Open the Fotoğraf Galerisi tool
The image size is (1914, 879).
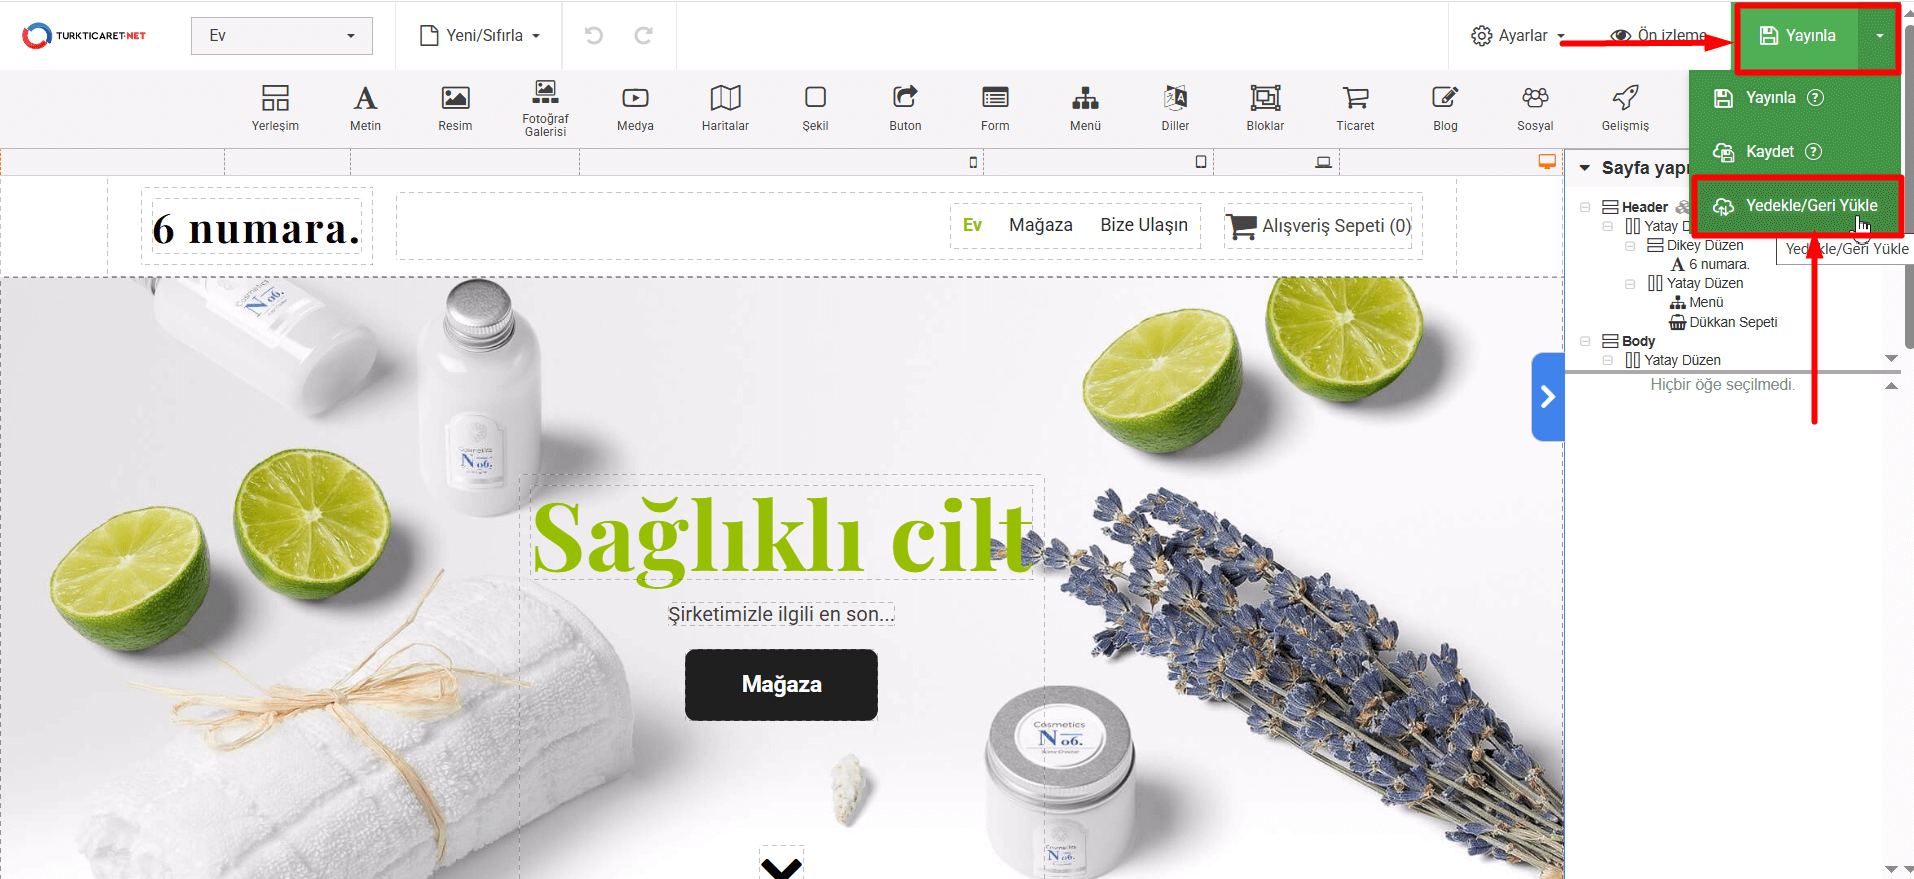pyautogui.click(x=545, y=107)
